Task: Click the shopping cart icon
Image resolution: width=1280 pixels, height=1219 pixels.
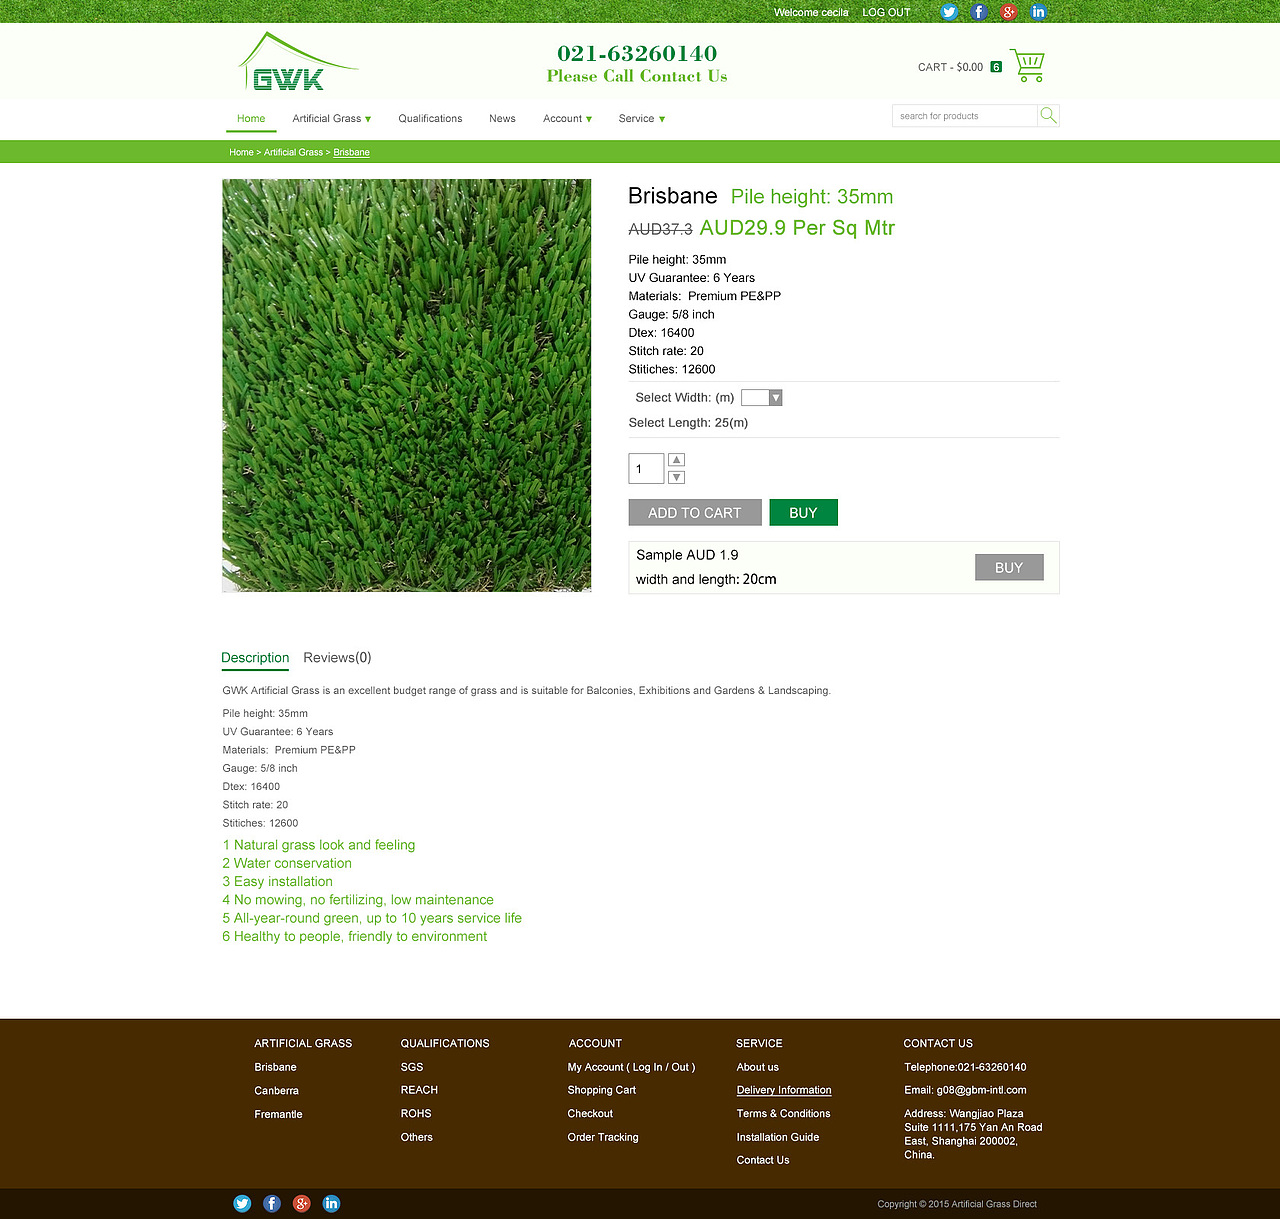Action: pos(1028,66)
